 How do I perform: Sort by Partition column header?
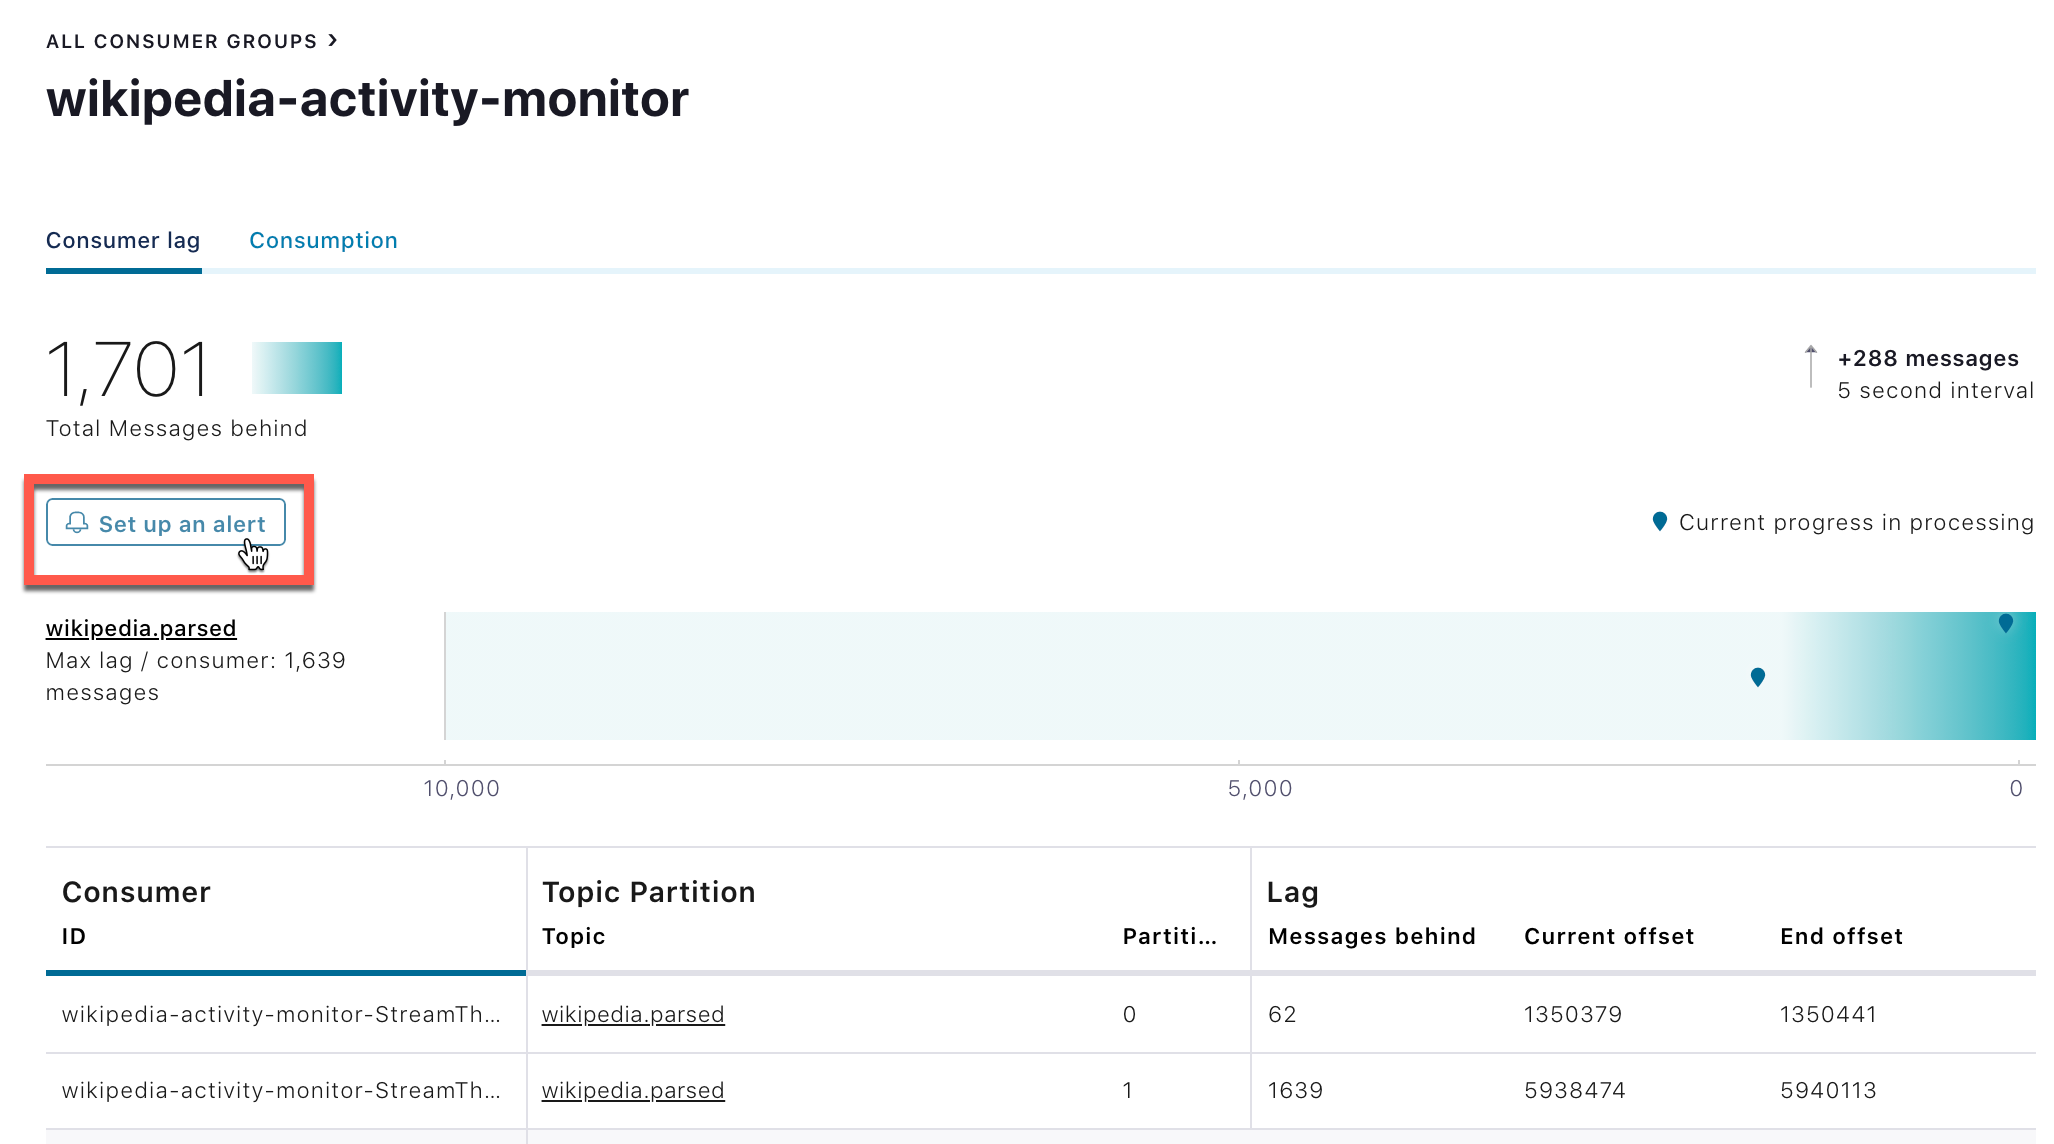pyautogui.click(x=1169, y=936)
